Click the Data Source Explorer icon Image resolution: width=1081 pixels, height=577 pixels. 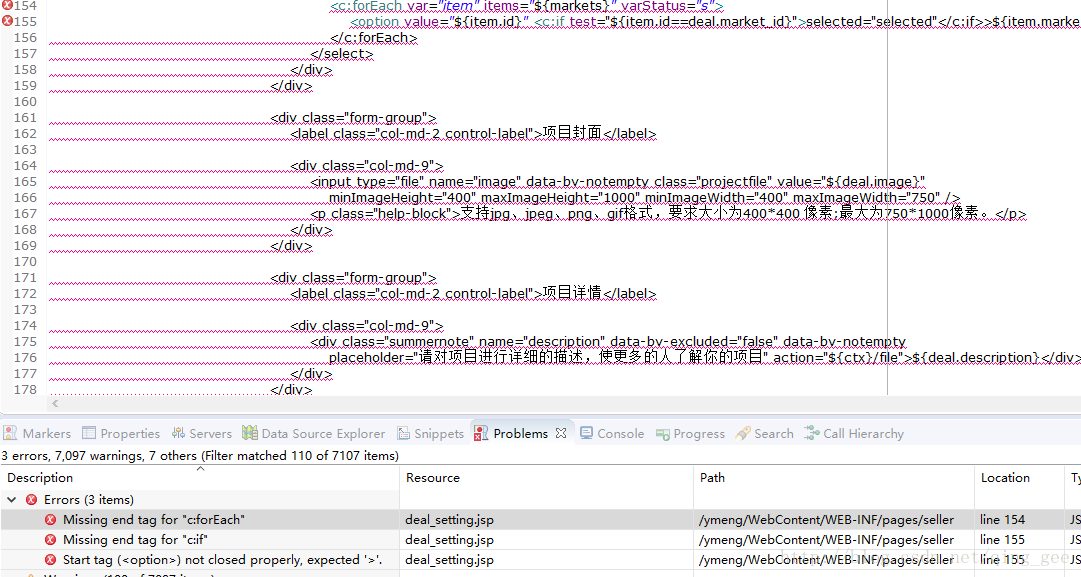[x=250, y=433]
